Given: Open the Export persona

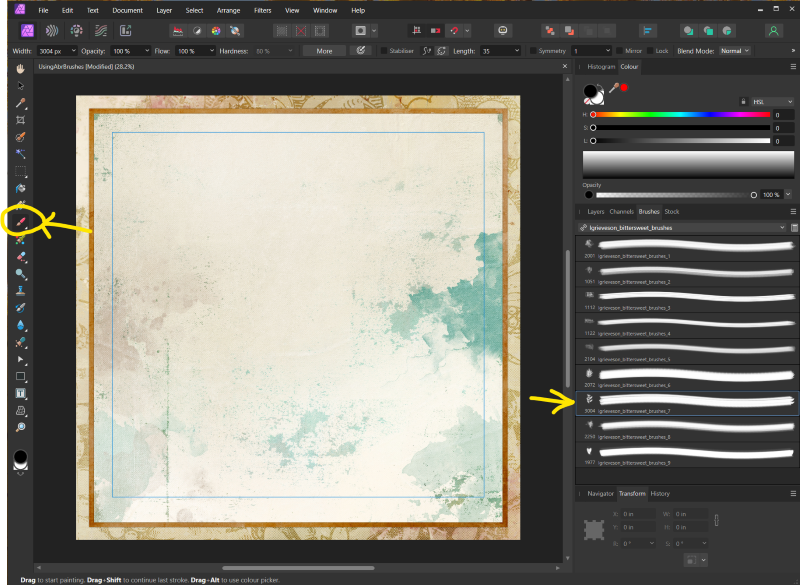Looking at the screenshot, I should click(x=126, y=31).
